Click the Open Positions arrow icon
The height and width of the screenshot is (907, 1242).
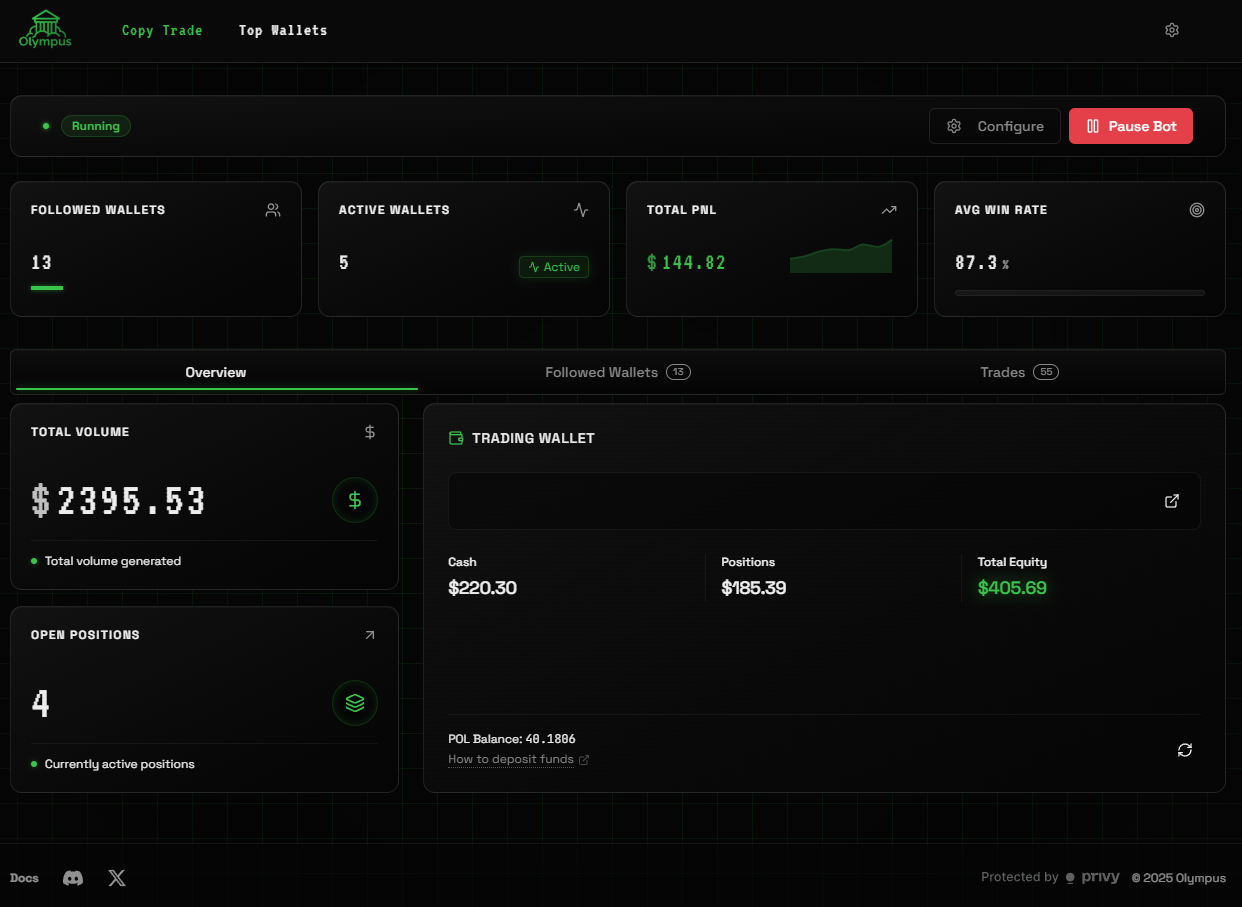click(370, 635)
